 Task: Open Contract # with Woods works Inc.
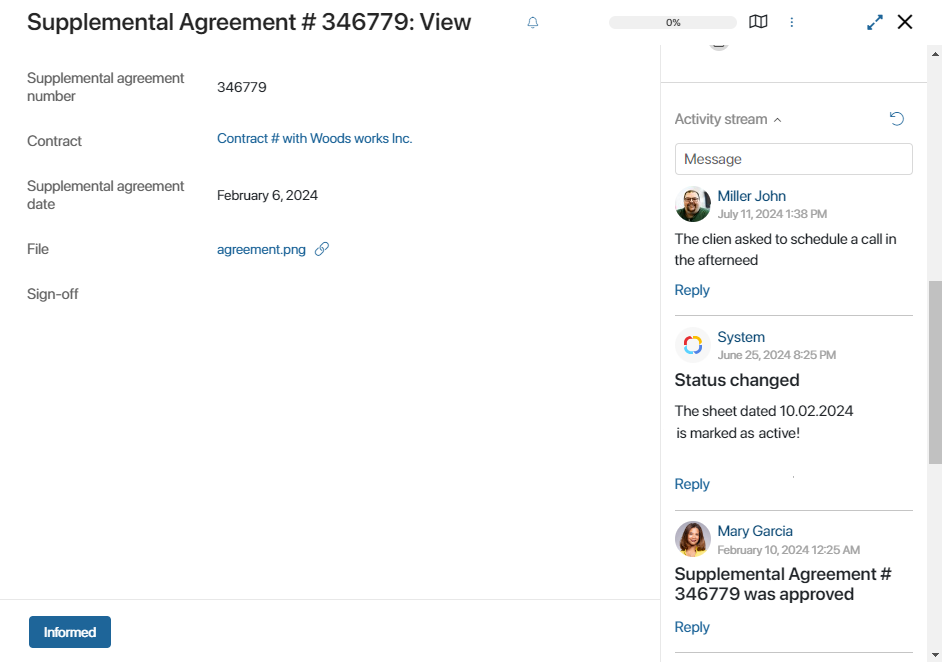tap(314, 139)
